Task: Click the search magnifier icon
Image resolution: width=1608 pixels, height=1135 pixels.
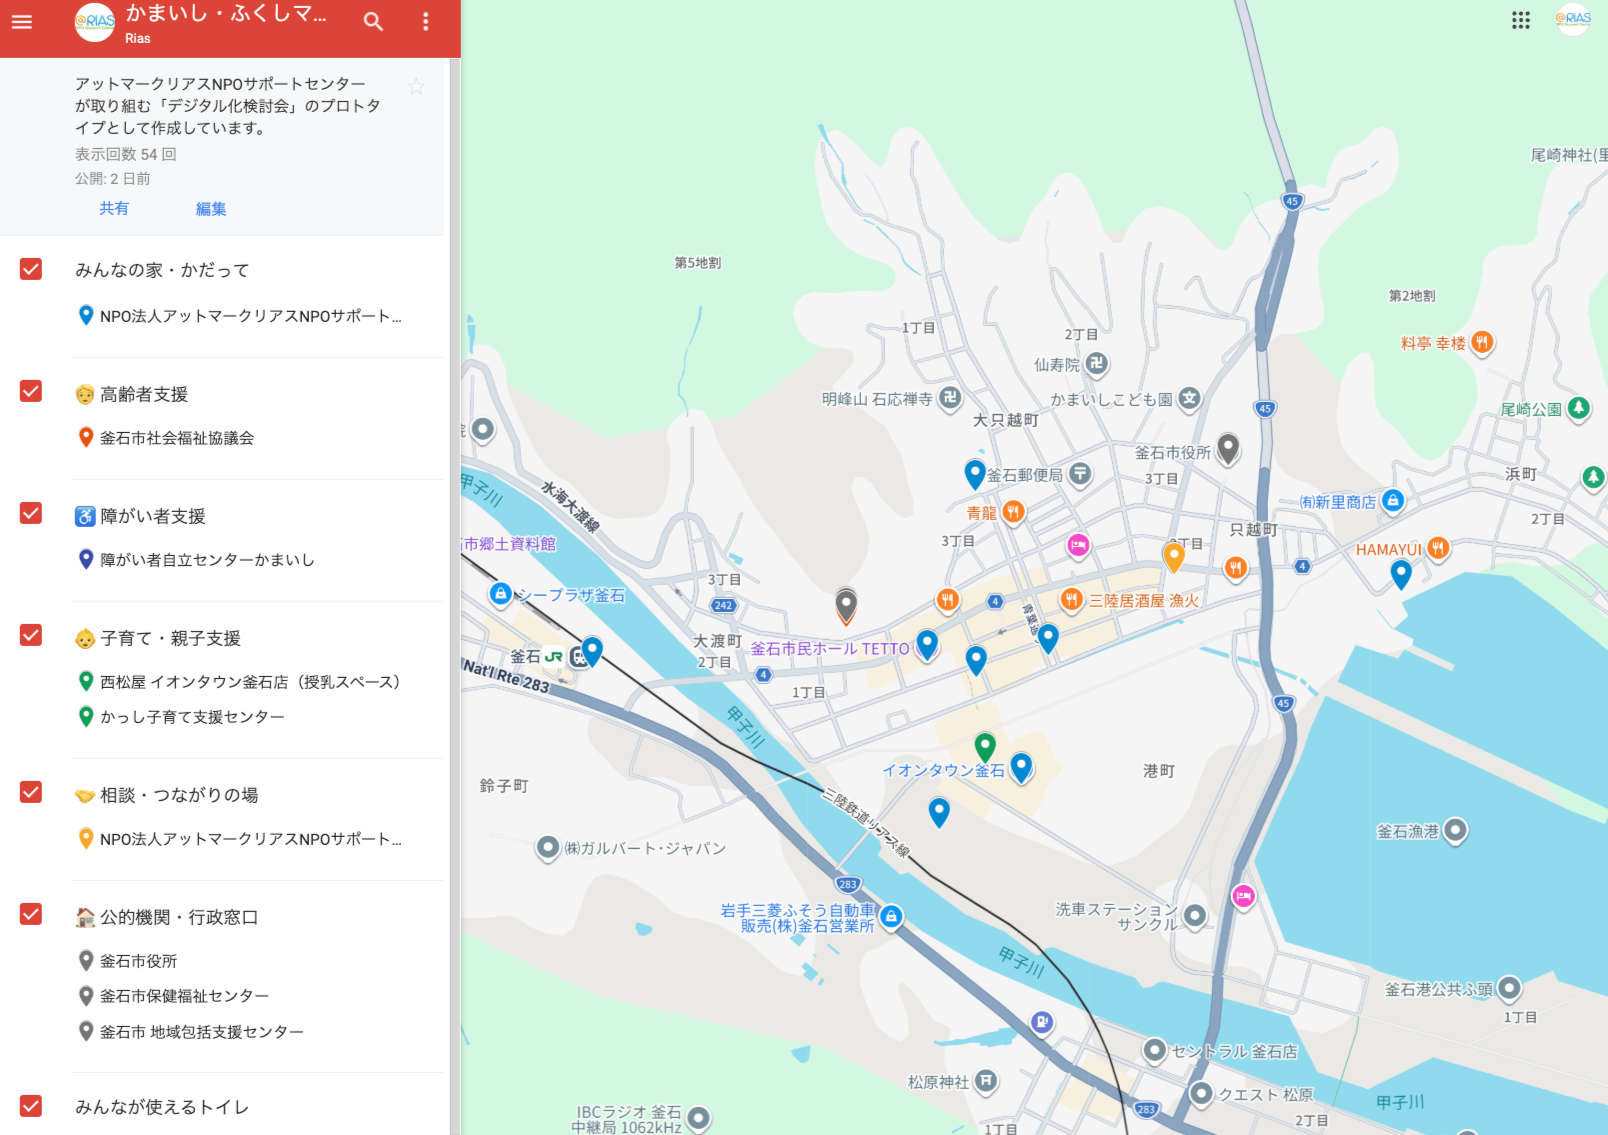Action: tap(373, 22)
